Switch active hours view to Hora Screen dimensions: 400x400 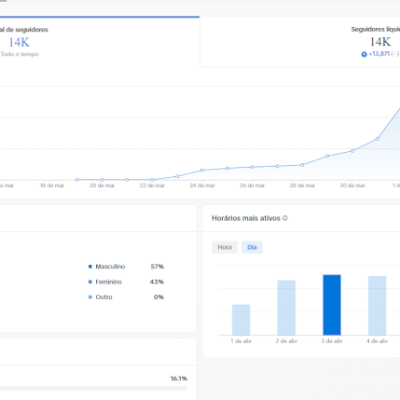click(x=225, y=247)
